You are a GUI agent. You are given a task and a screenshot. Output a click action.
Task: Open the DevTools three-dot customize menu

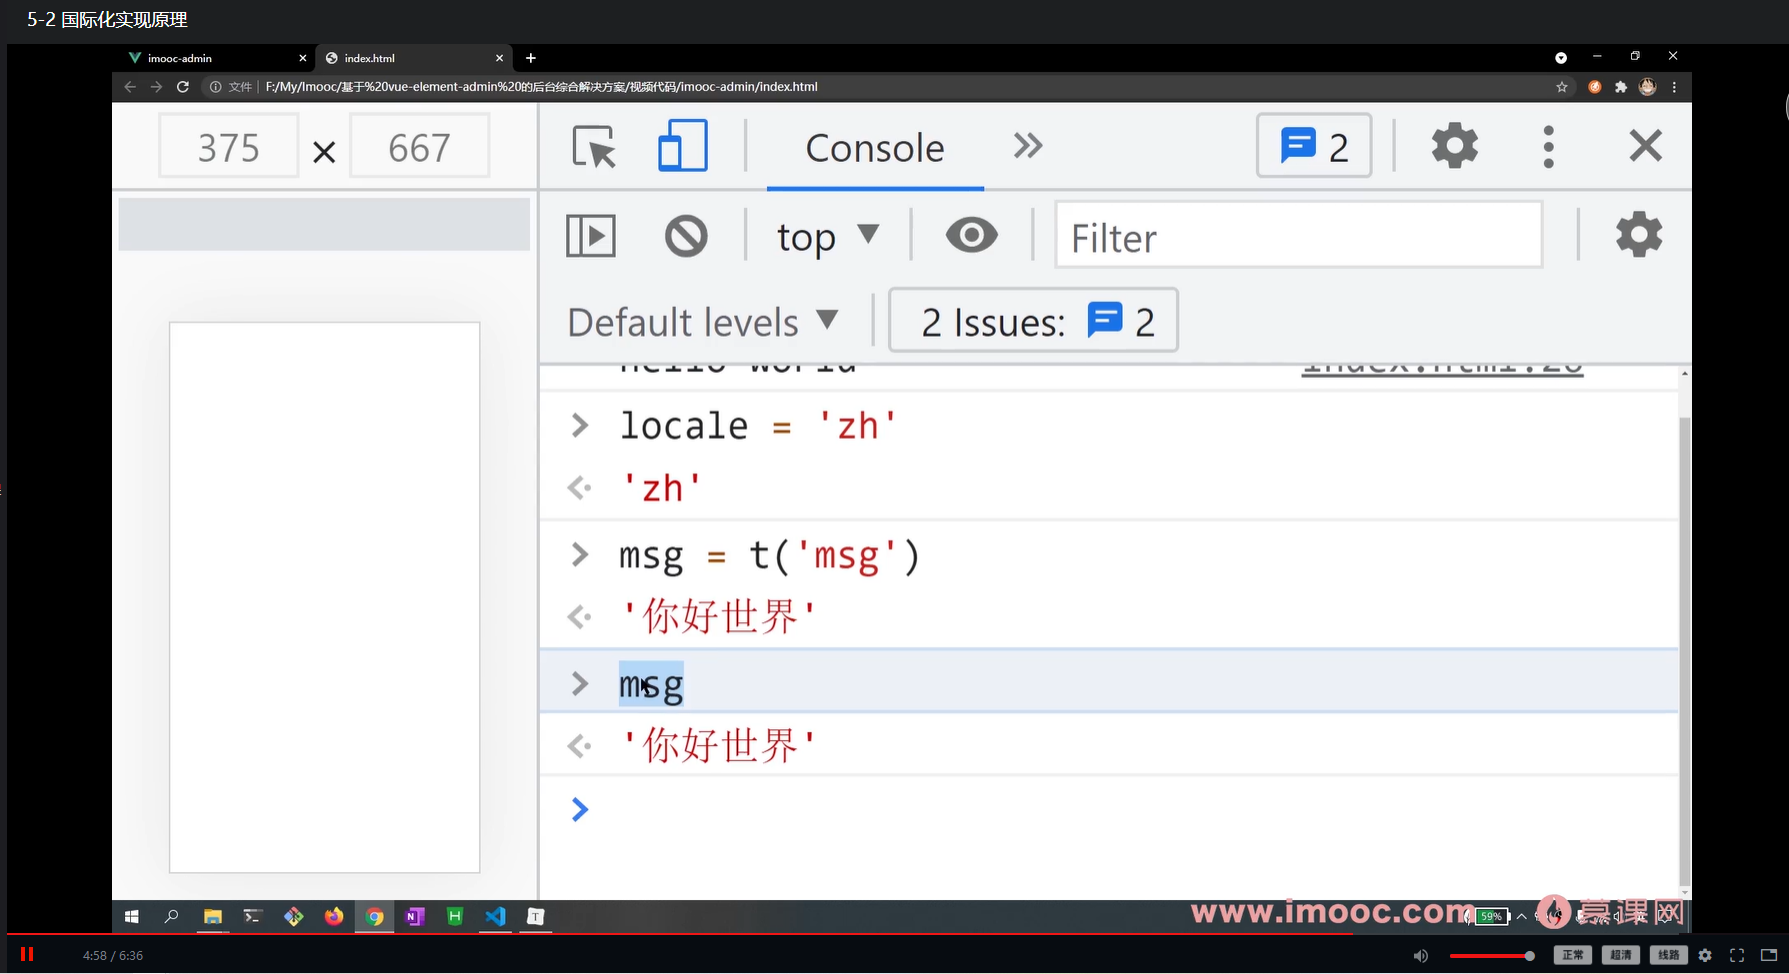click(1549, 146)
